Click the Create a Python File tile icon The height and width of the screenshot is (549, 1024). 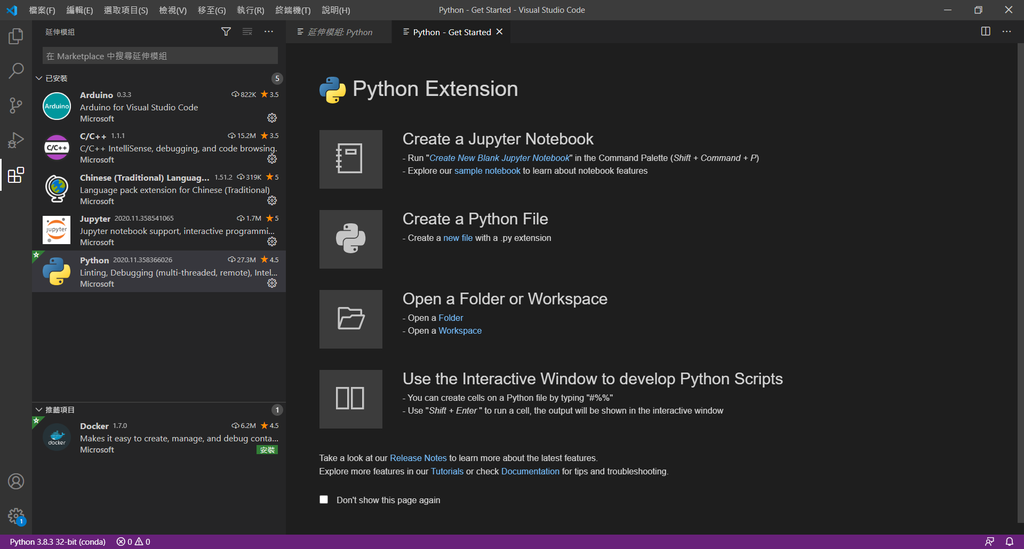pos(351,239)
